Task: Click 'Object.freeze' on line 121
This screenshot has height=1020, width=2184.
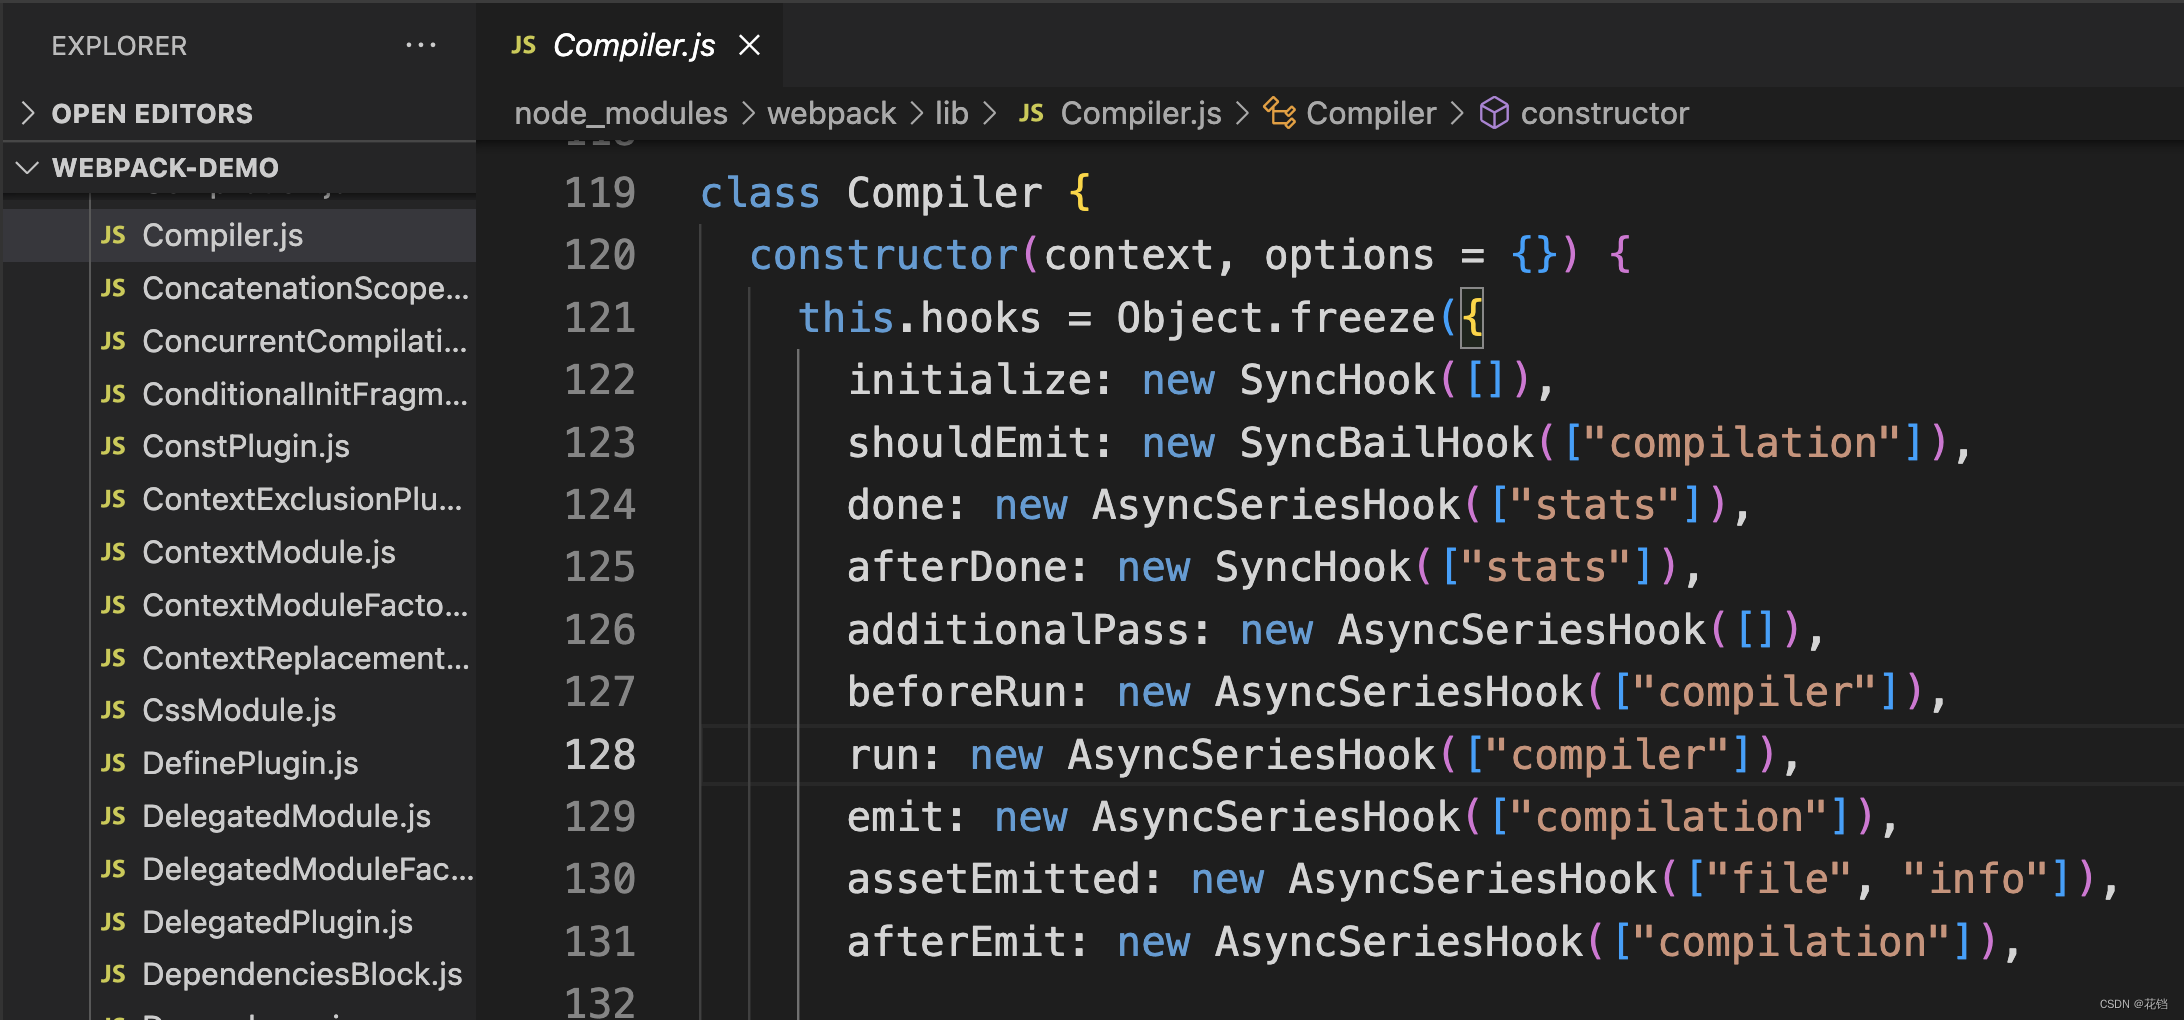Action: pyautogui.click(x=1276, y=318)
